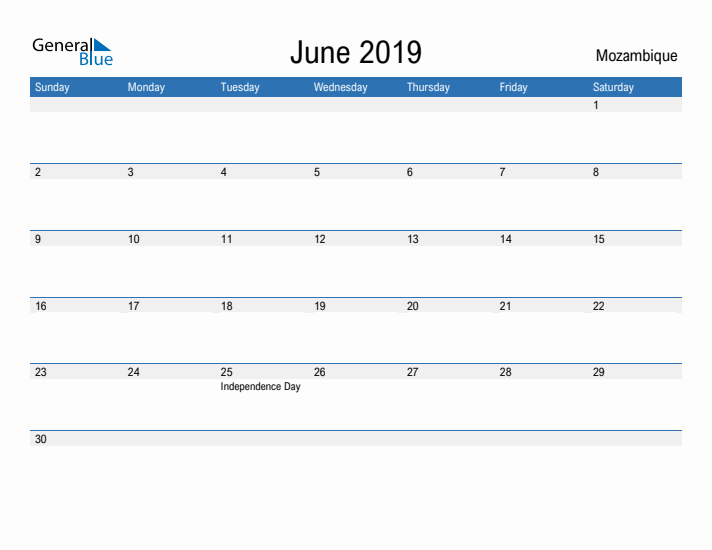Select the Thursday column header
Screen dimensions: 712x550
428,87
